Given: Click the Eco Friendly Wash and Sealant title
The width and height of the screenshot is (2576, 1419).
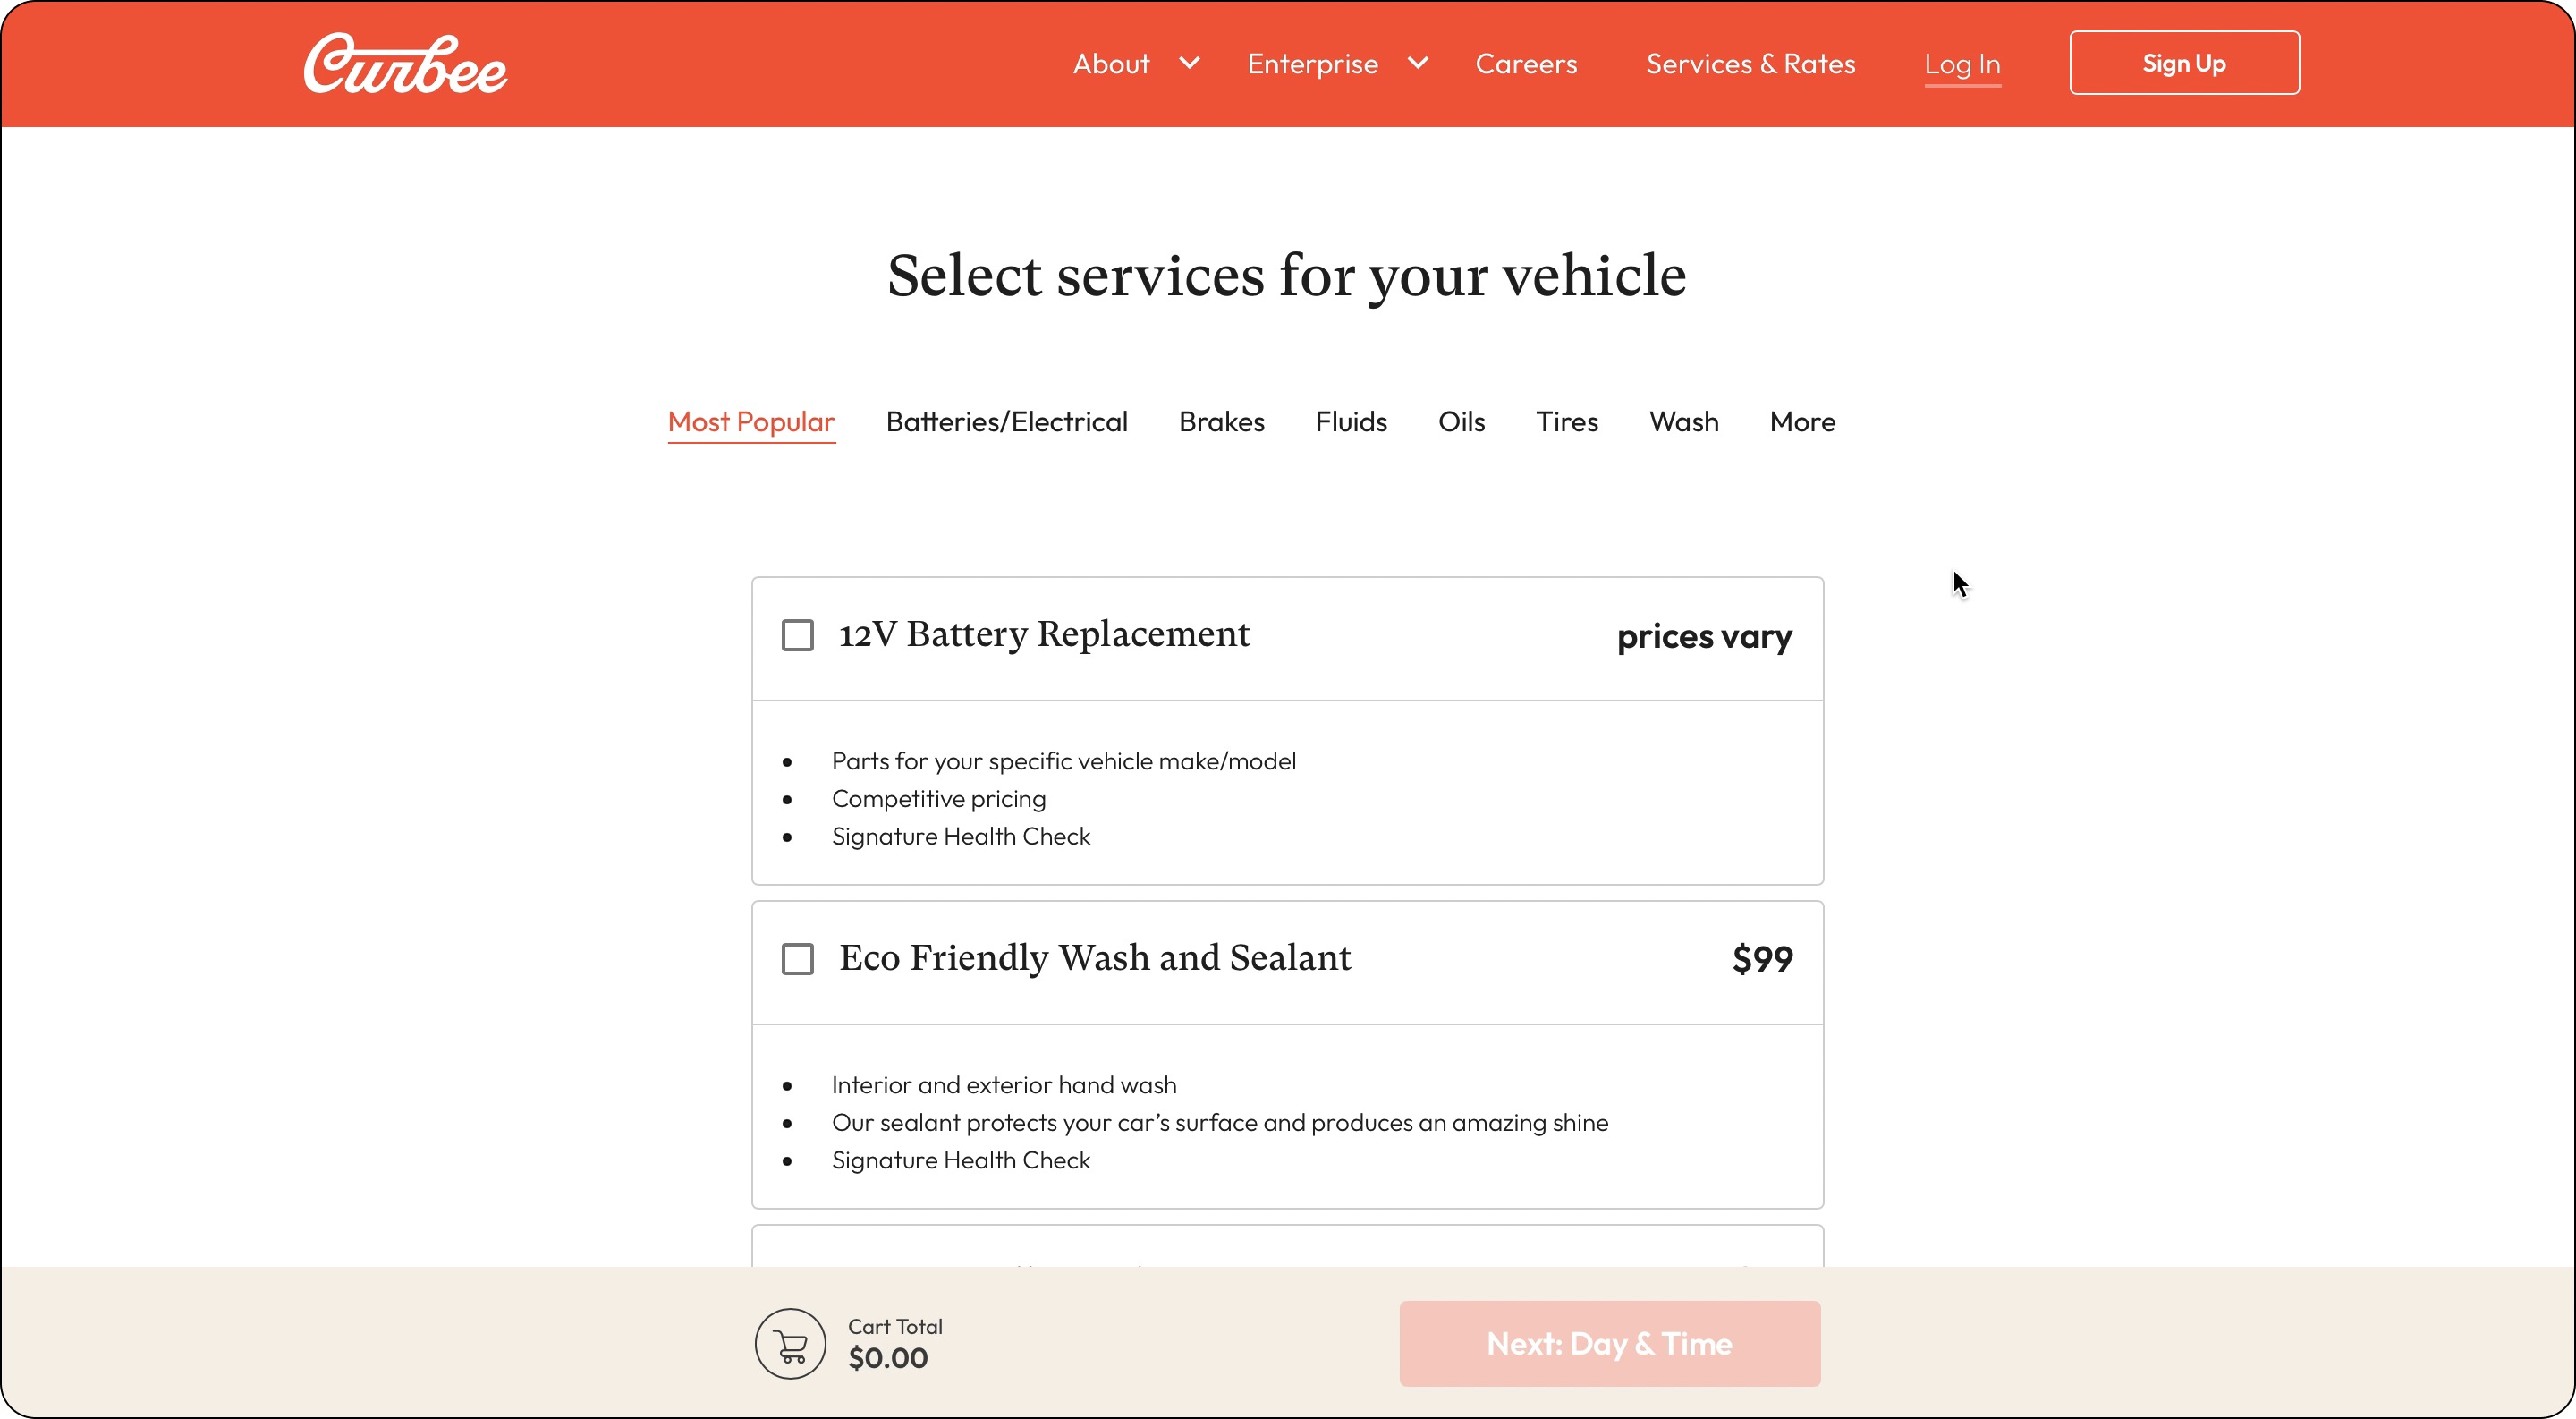Looking at the screenshot, I should [x=1095, y=958].
